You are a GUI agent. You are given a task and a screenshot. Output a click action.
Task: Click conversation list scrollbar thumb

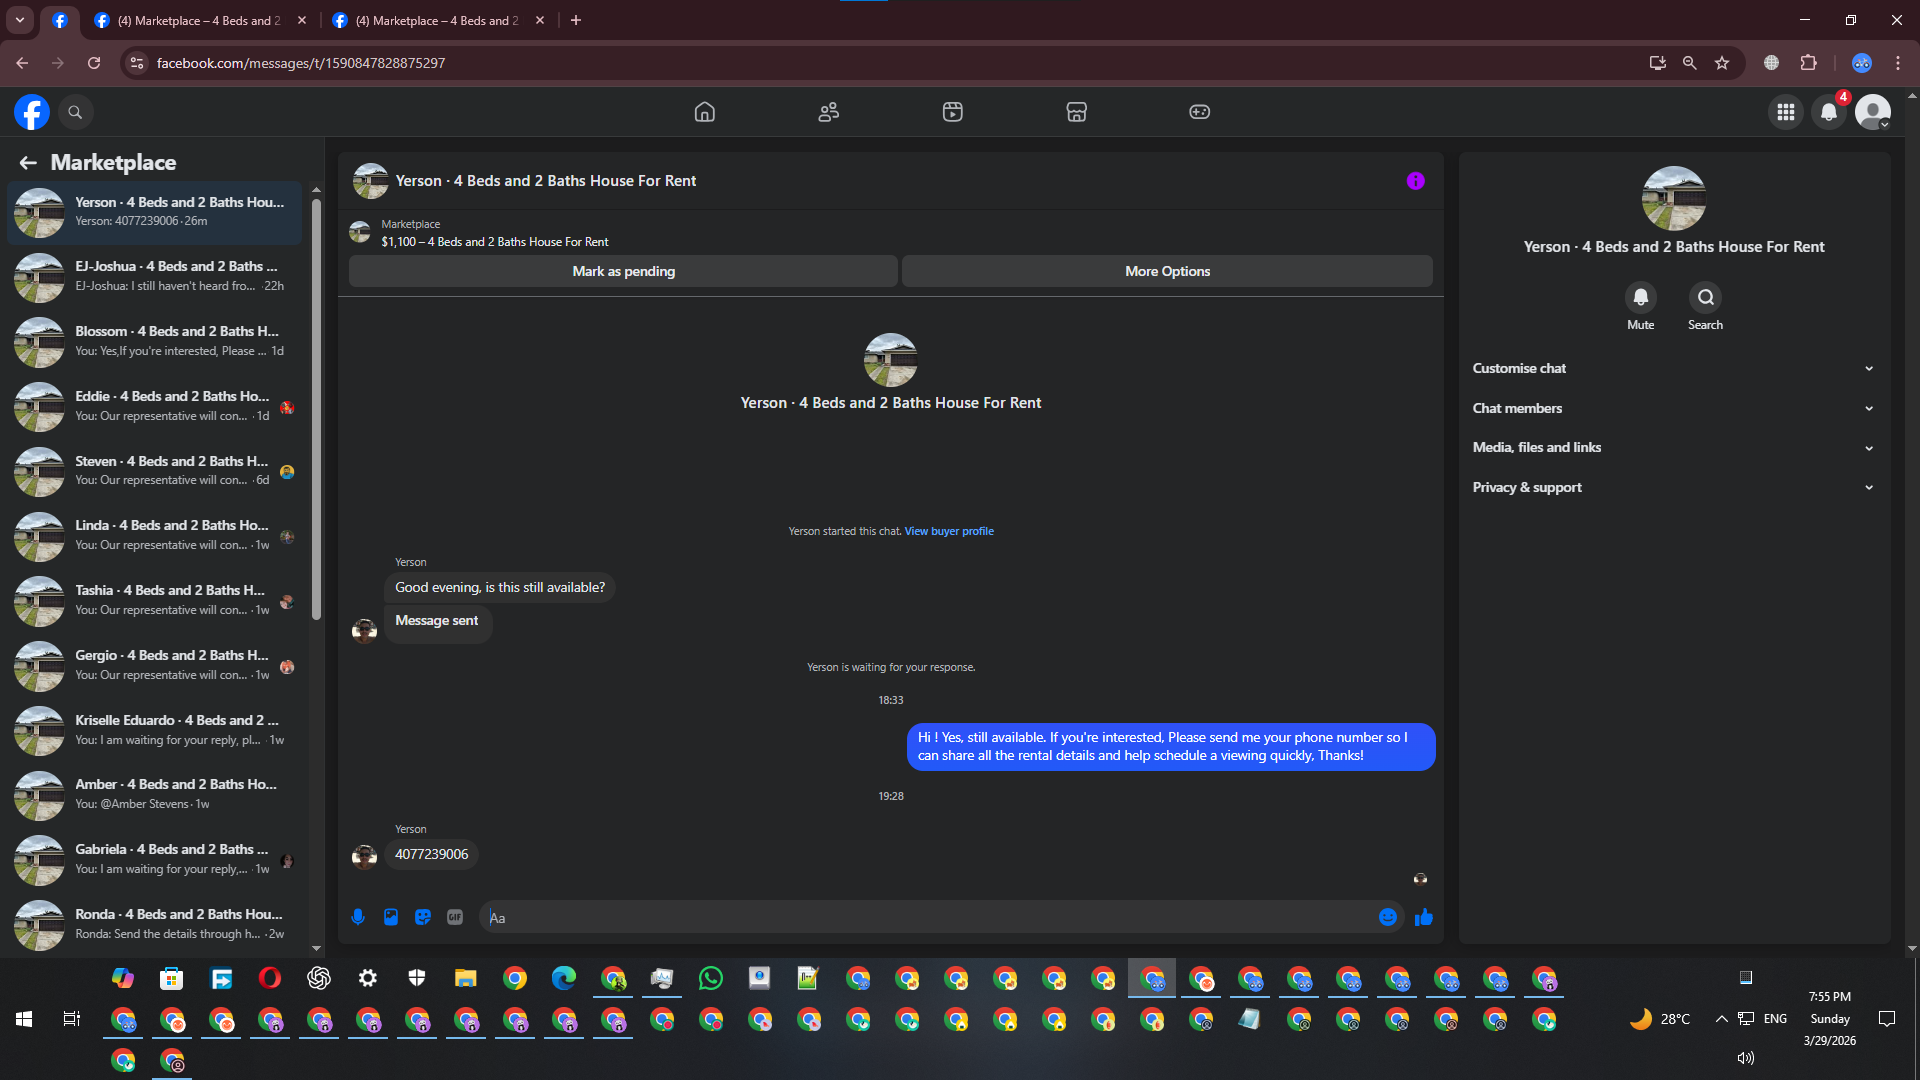[316, 408]
